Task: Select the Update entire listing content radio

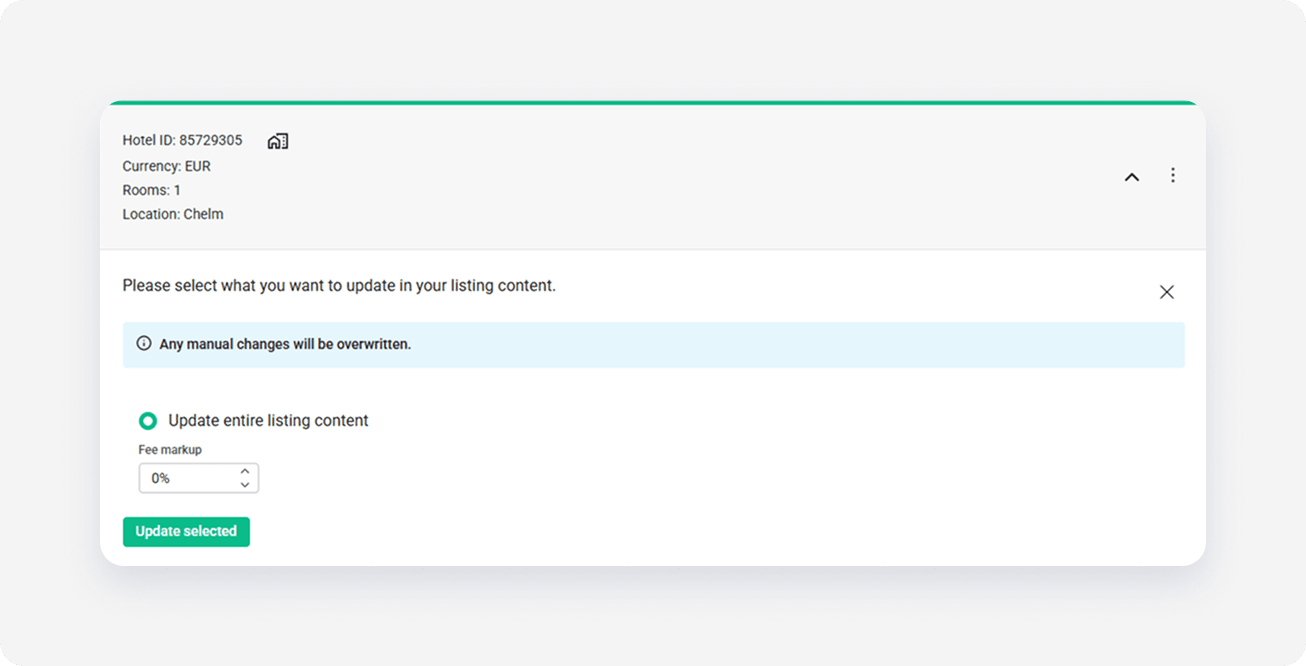Action: 148,421
